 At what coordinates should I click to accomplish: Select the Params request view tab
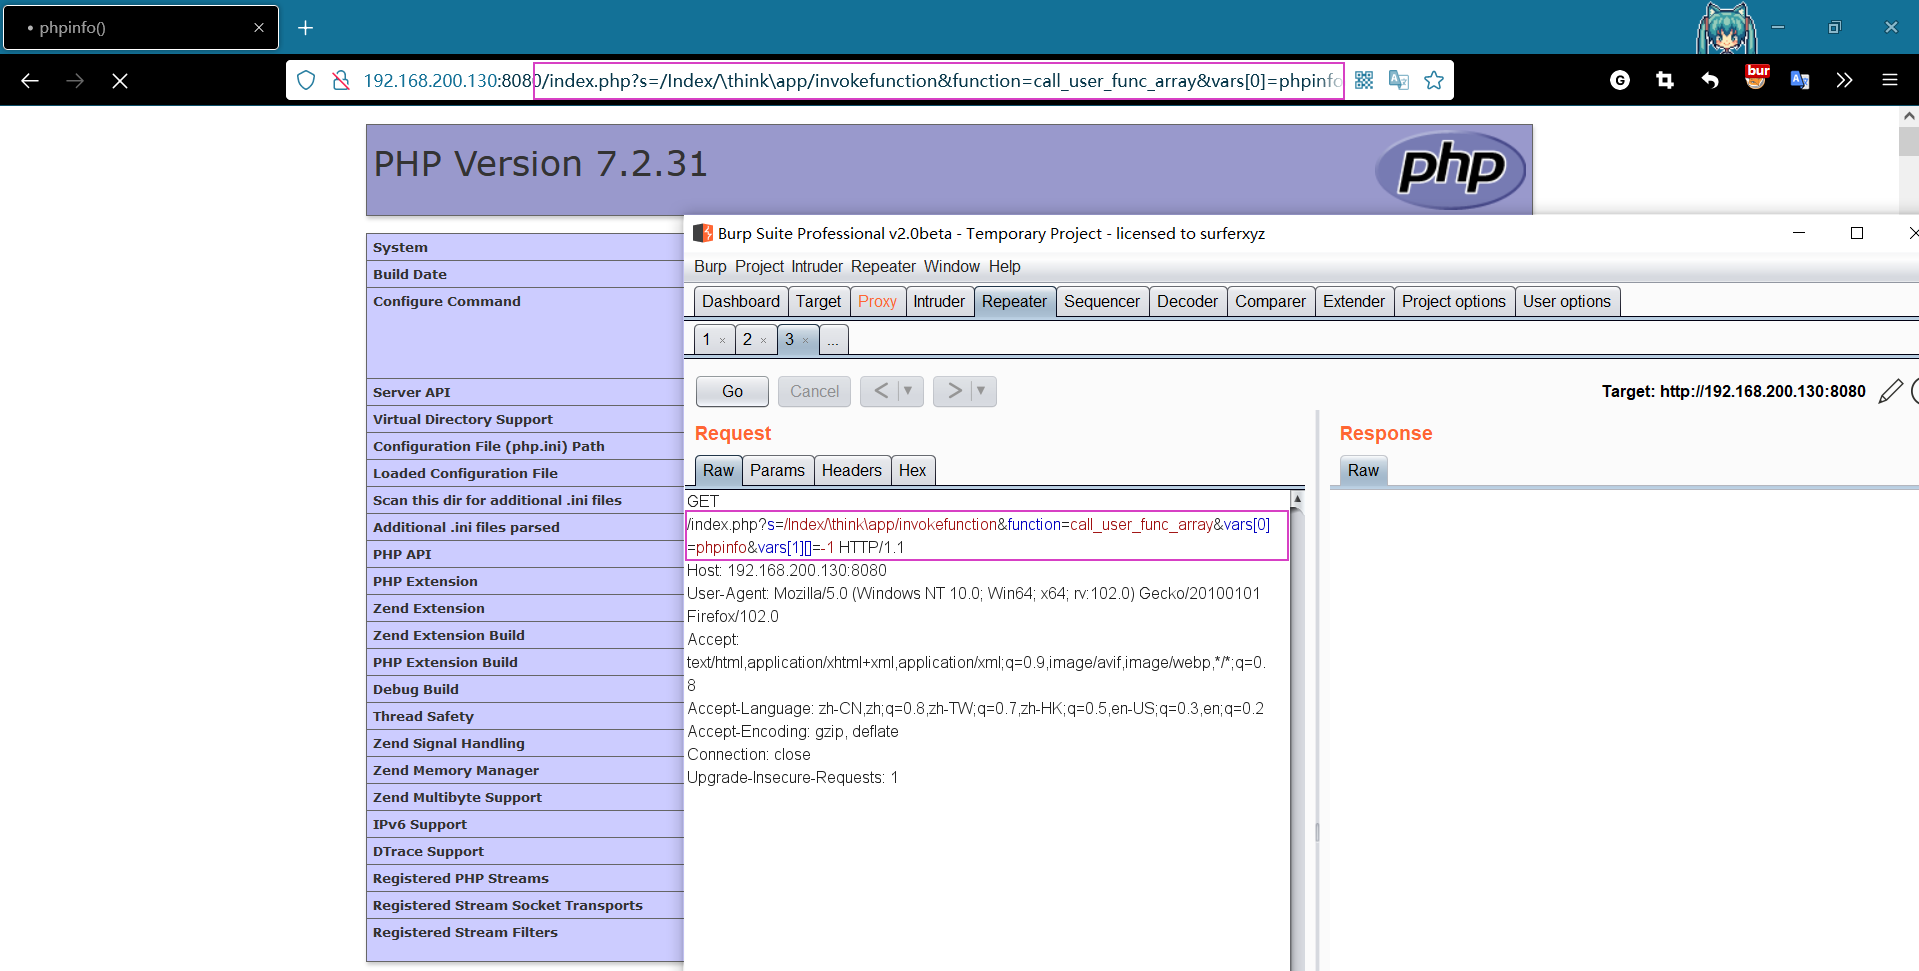pyautogui.click(x=777, y=470)
